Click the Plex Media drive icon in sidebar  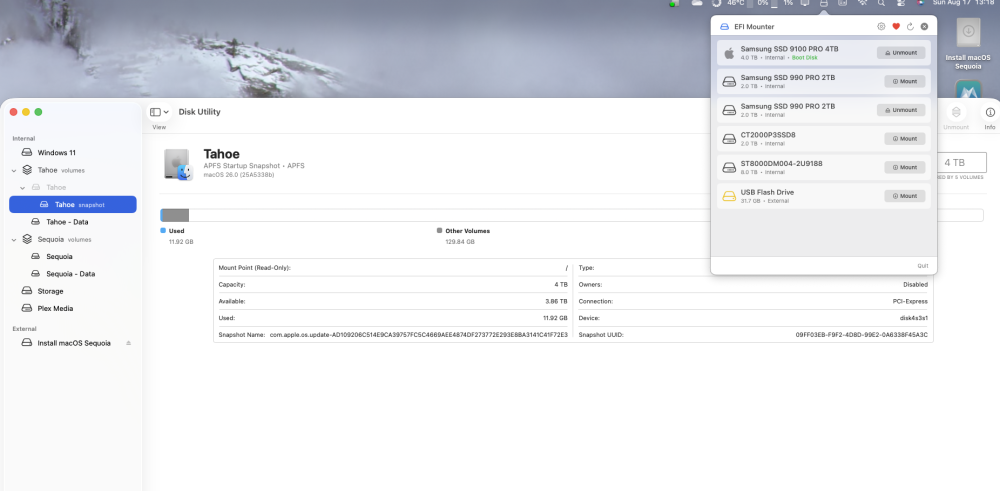(27, 308)
